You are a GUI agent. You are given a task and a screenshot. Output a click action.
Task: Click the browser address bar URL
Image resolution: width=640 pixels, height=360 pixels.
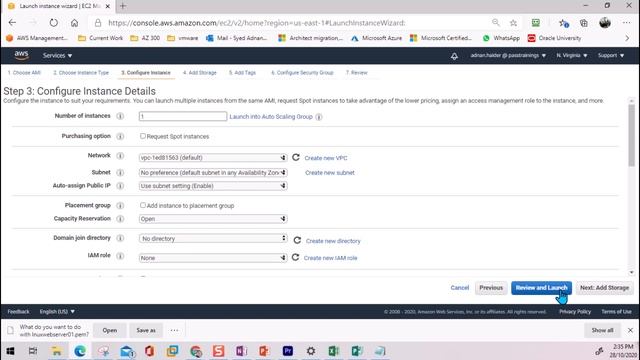tap(257, 23)
